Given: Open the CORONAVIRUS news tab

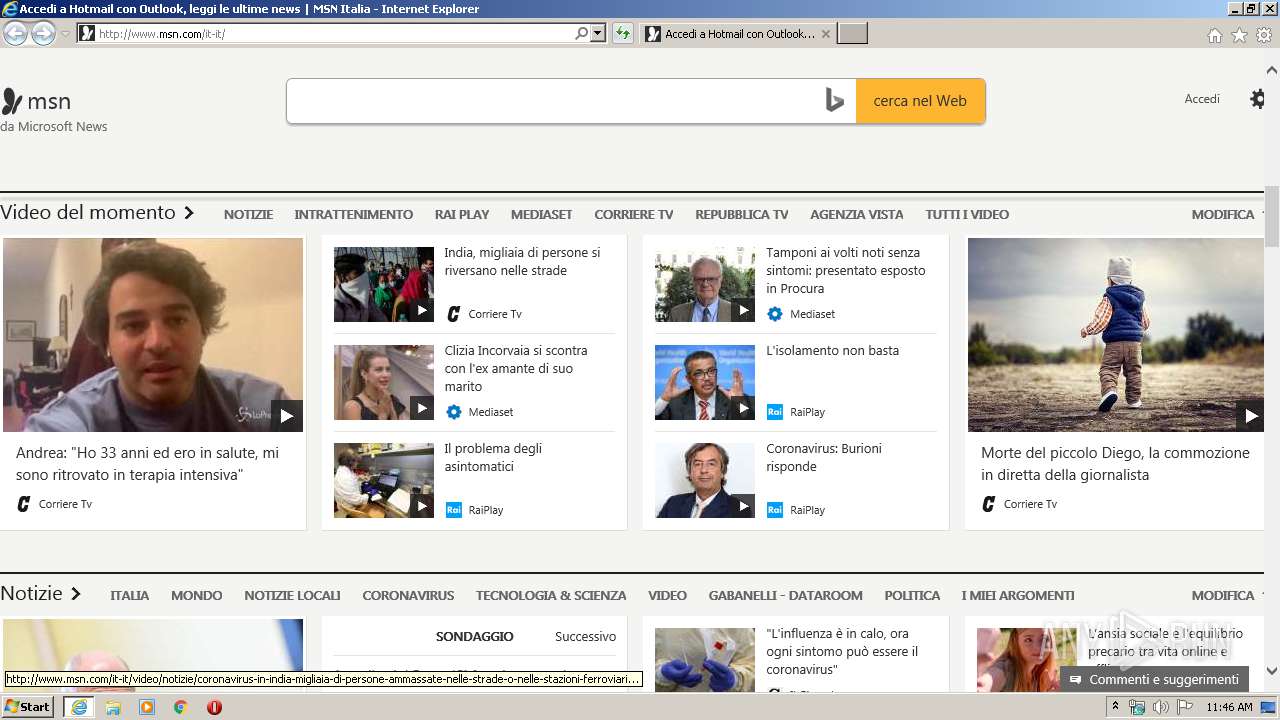Looking at the screenshot, I should click(408, 595).
